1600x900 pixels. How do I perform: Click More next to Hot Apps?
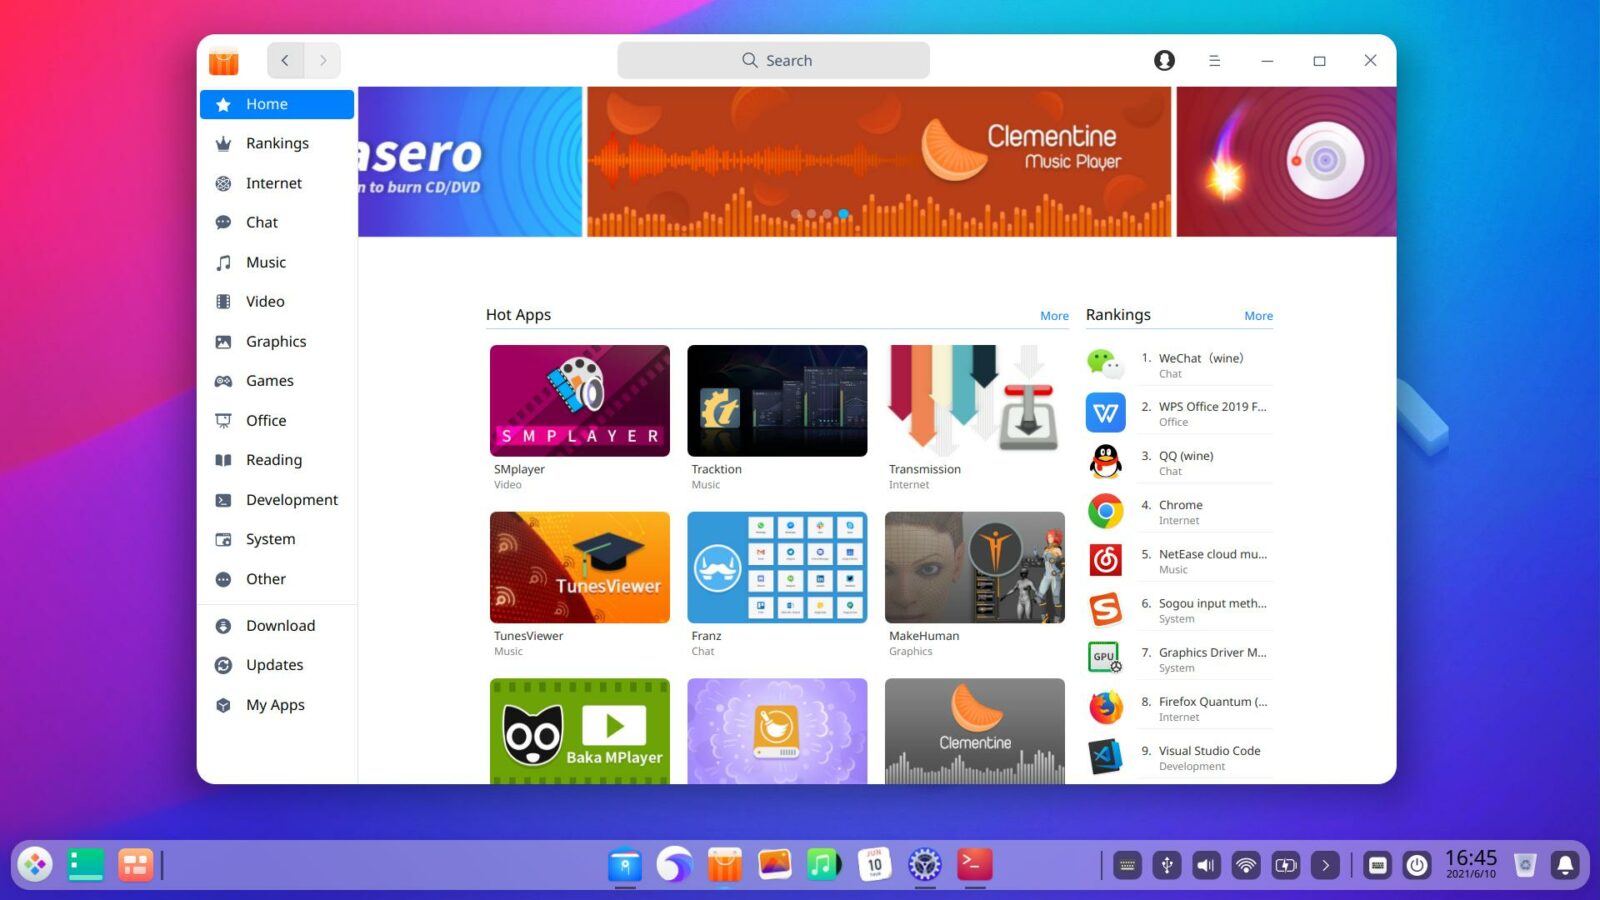click(x=1053, y=315)
